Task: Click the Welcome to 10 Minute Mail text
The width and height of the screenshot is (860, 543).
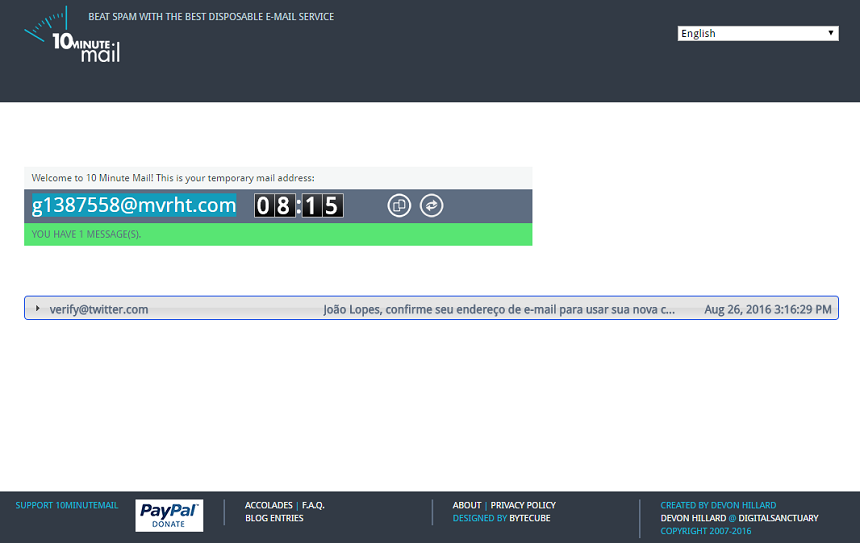Action: [x=173, y=178]
